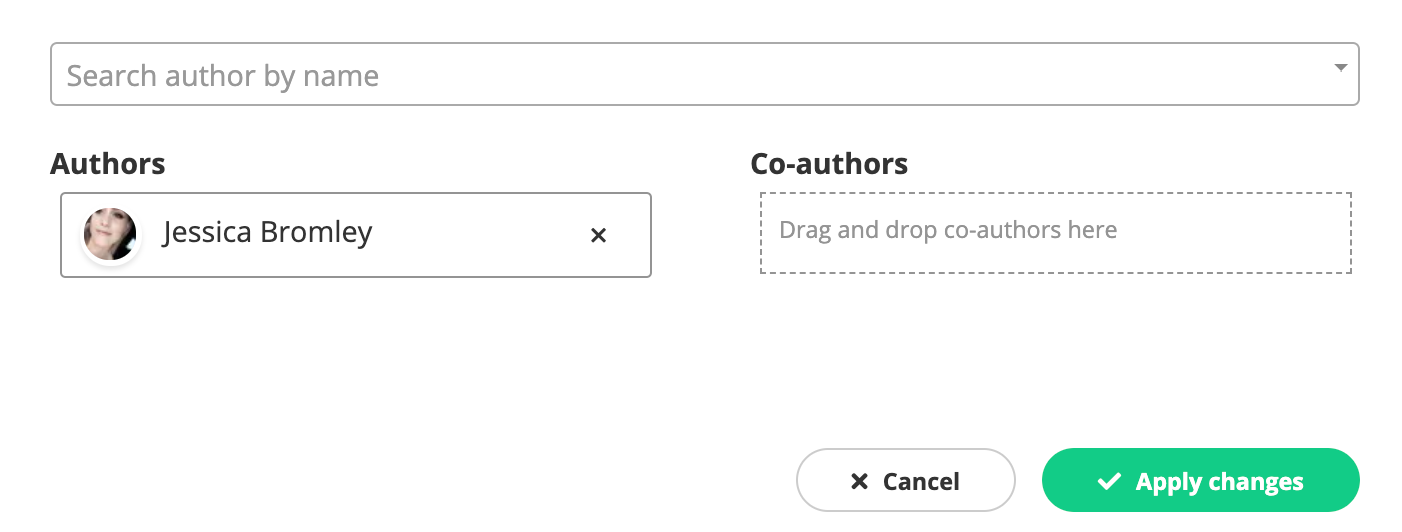Viewport: 1402px width, 532px height.
Task: Click the Jessica Bromley name text
Action: point(267,233)
